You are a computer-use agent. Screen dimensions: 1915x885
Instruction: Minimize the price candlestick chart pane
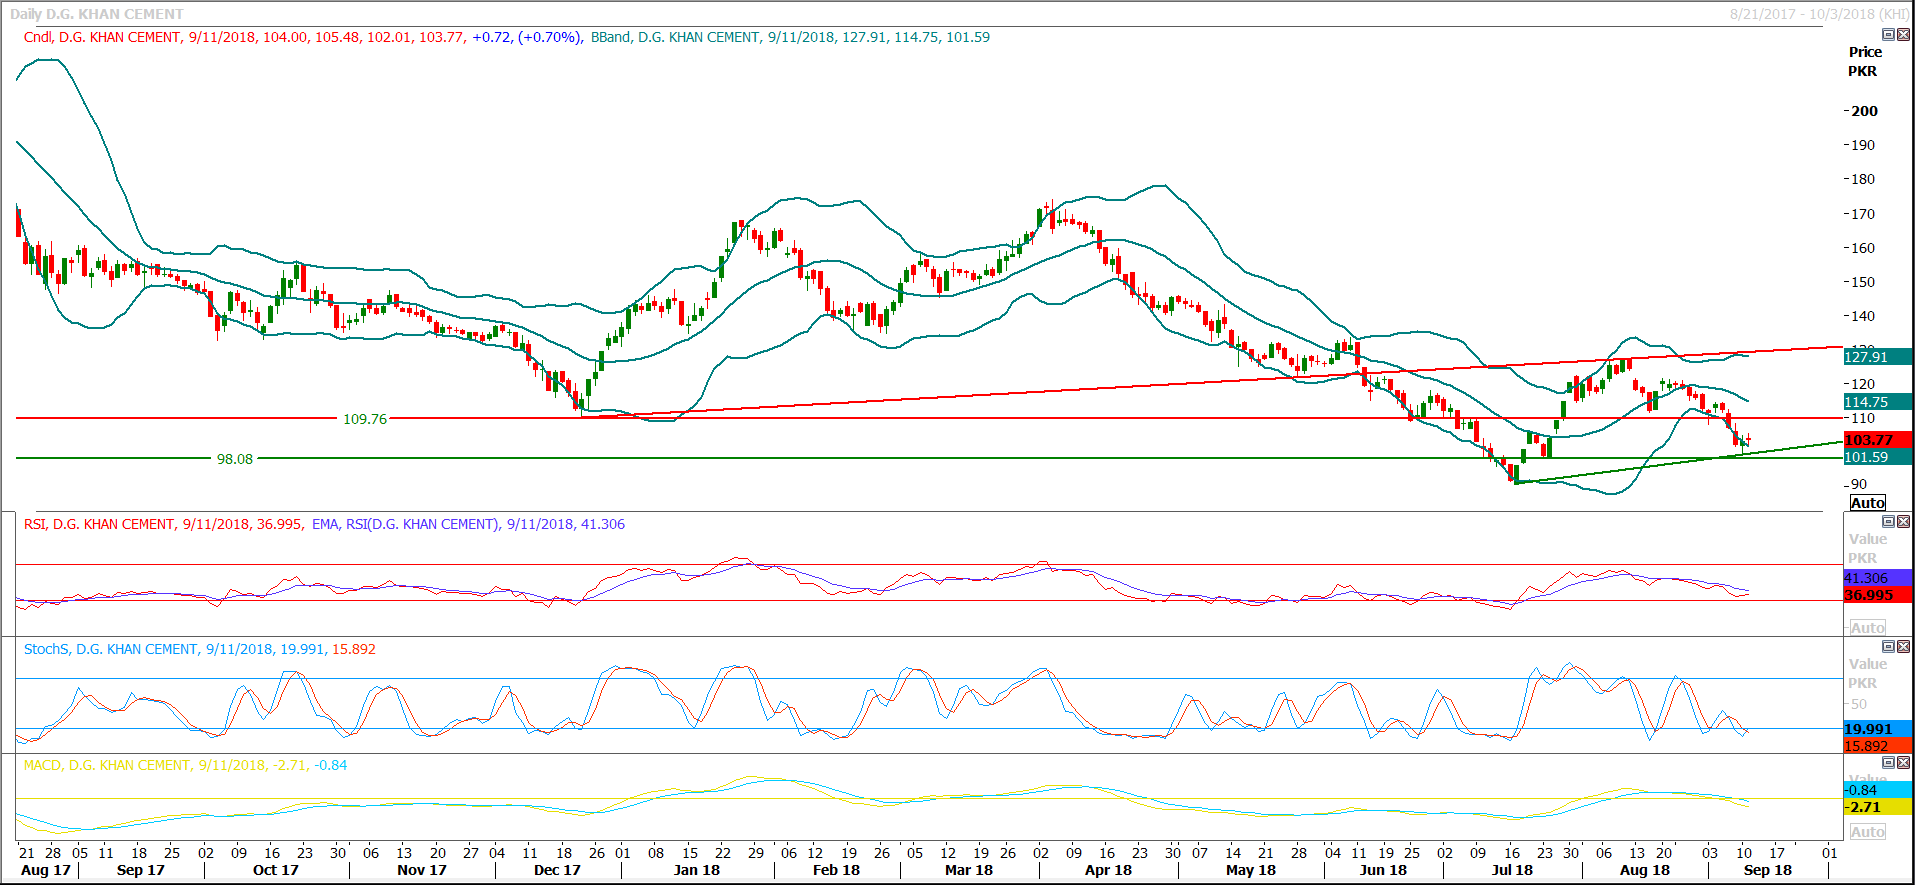pyautogui.click(x=1889, y=35)
